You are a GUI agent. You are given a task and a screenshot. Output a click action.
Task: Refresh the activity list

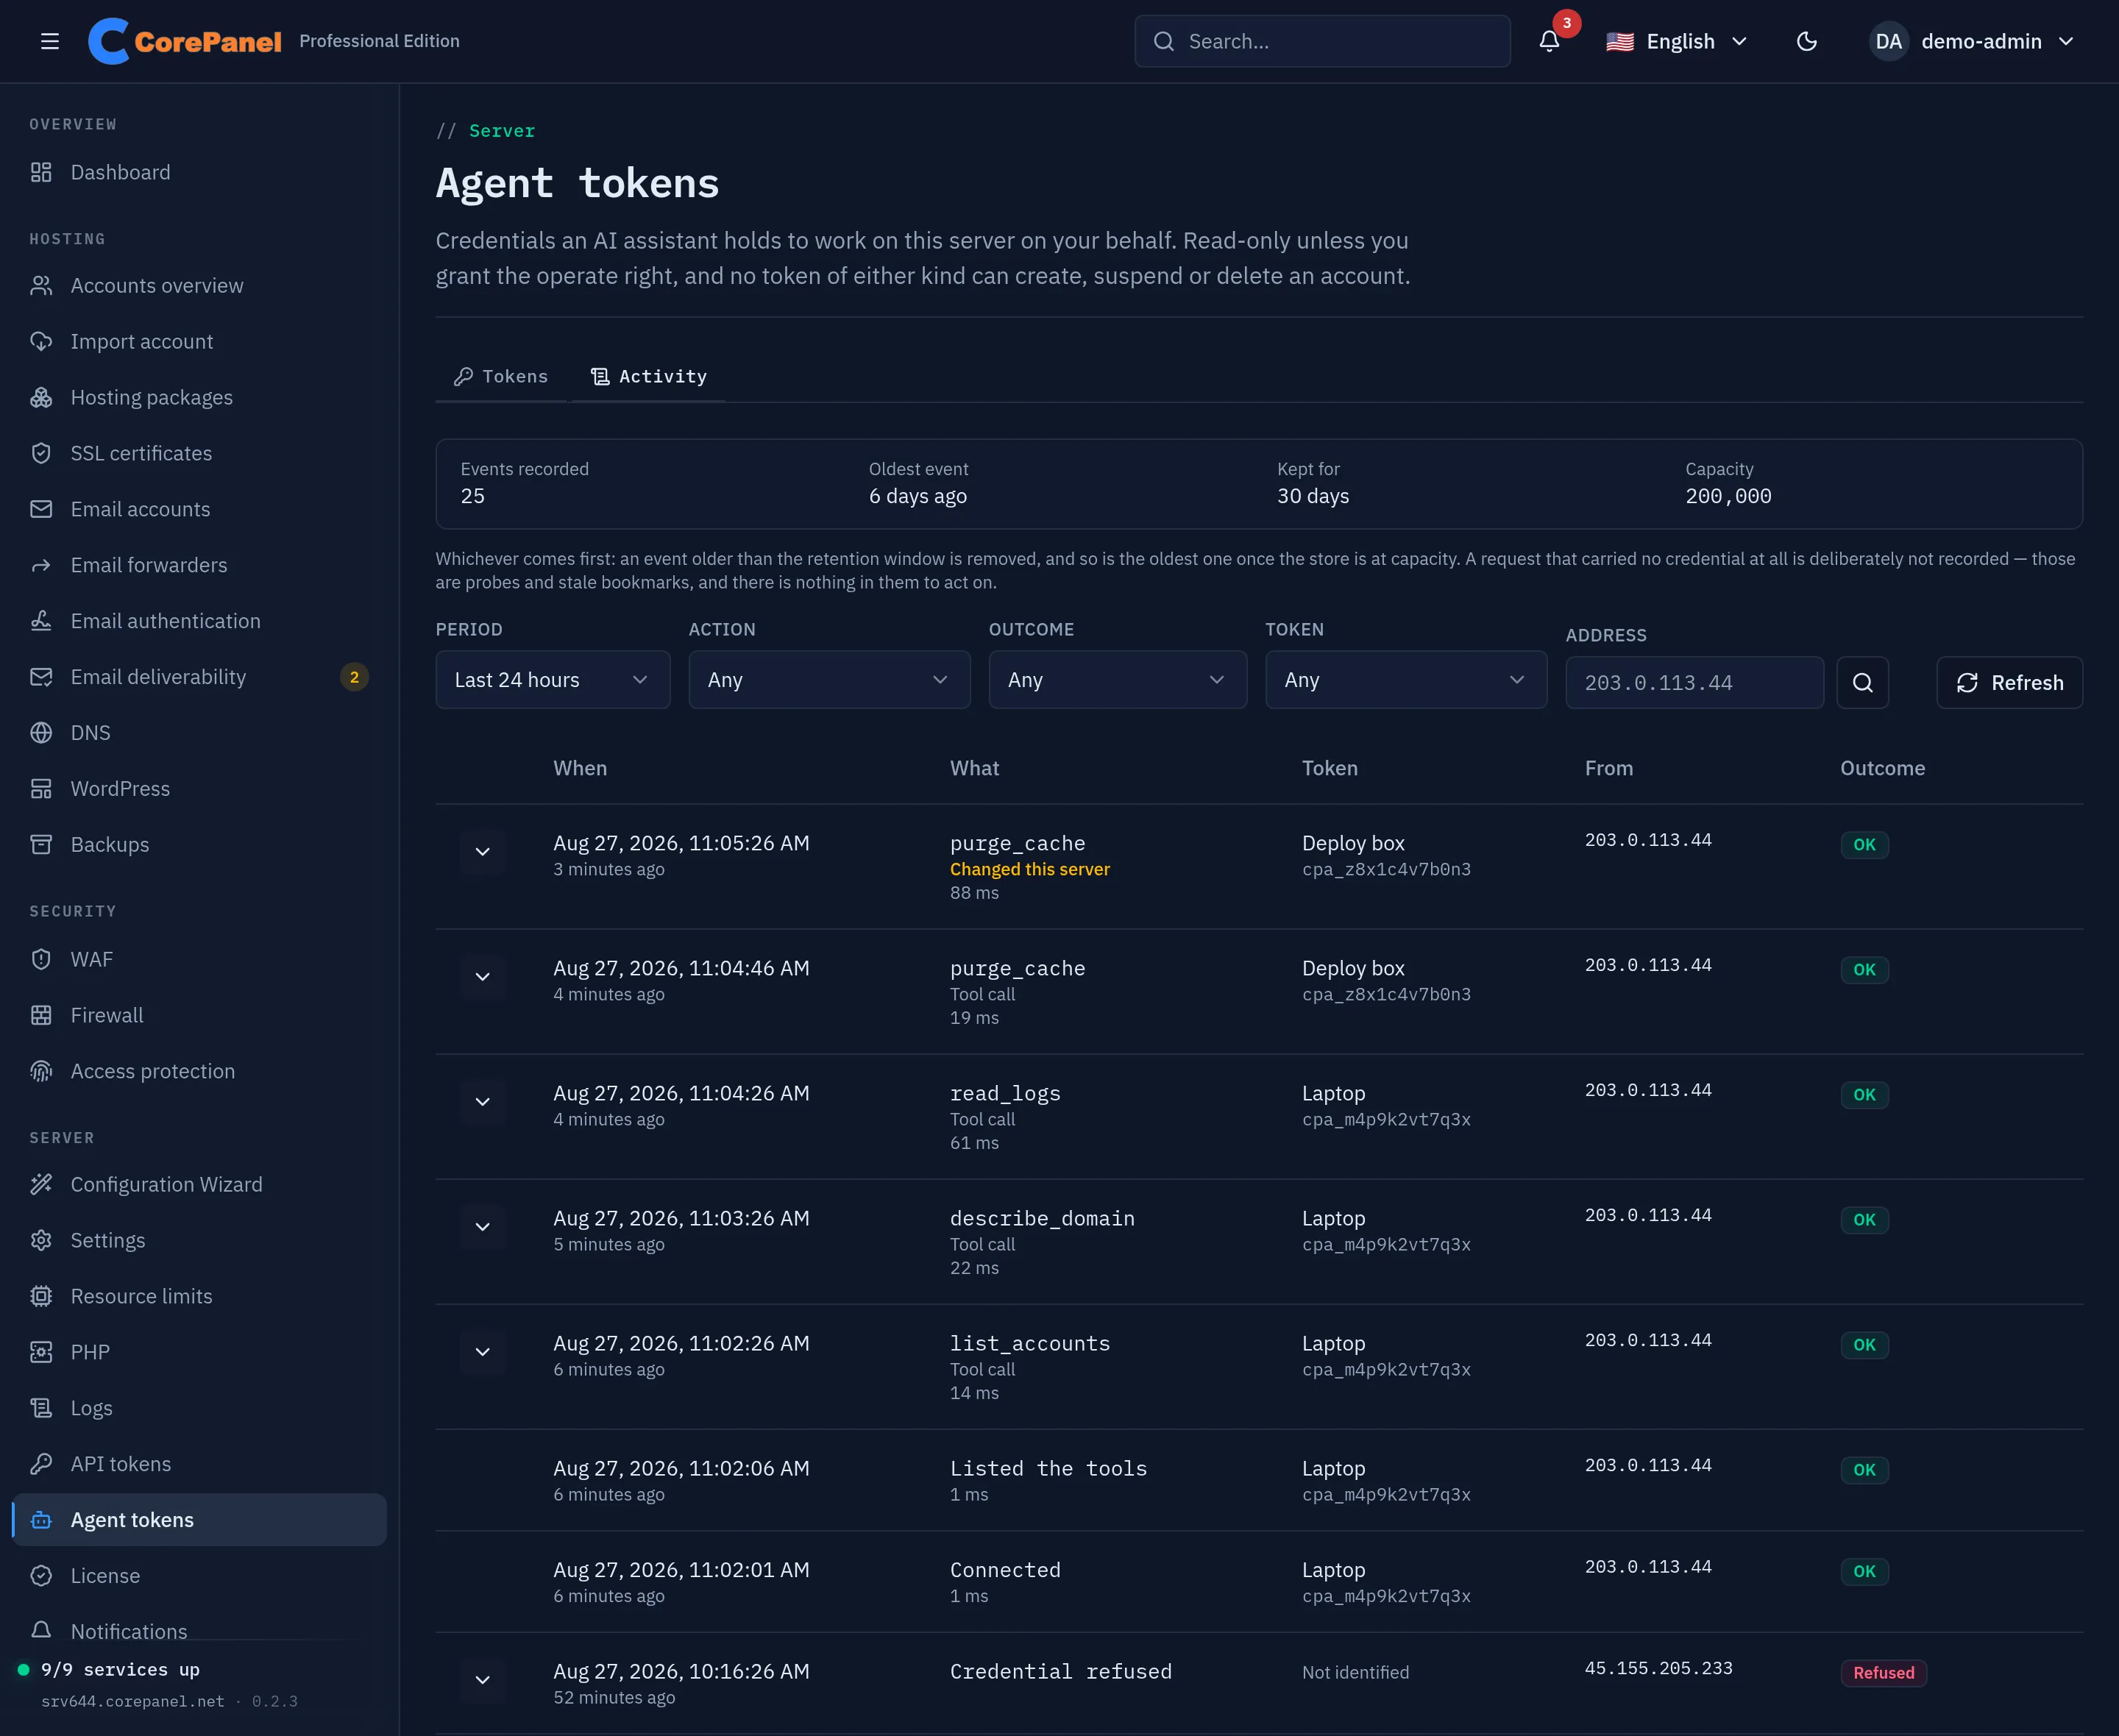pyautogui.click(x=2009, y=683)
